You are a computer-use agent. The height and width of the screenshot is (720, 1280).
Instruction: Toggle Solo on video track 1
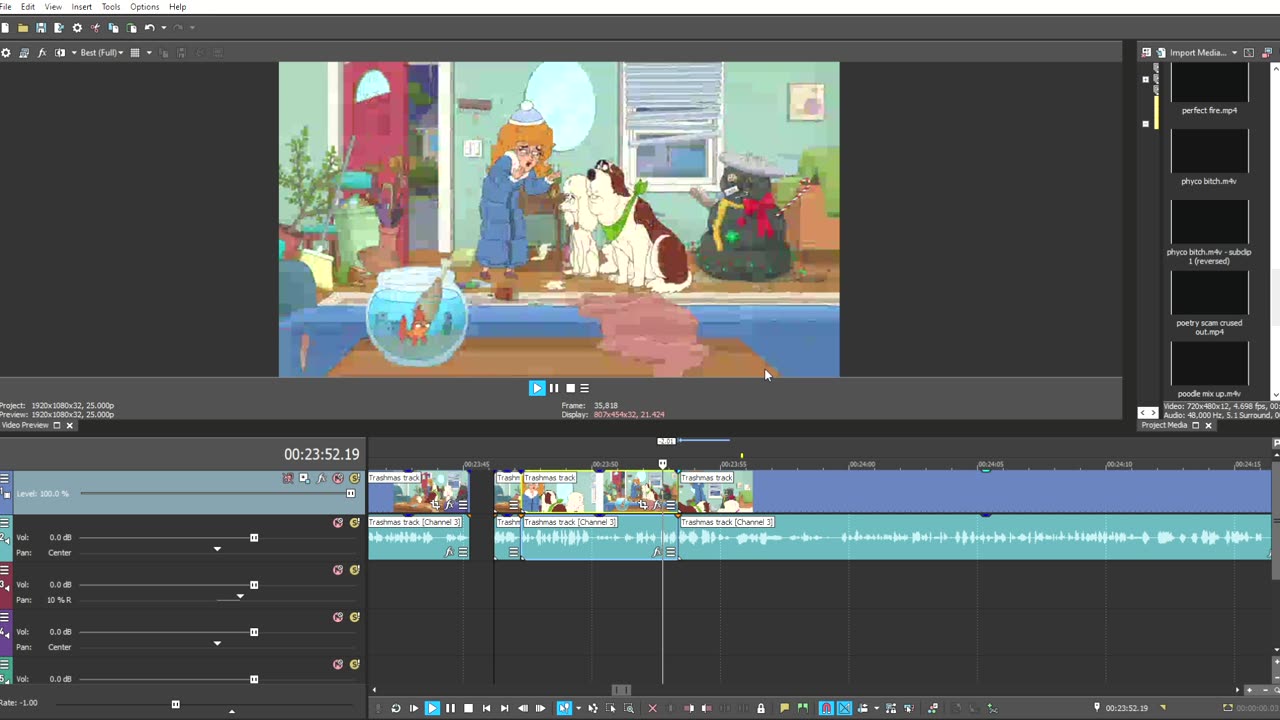[x=355, y=479]
